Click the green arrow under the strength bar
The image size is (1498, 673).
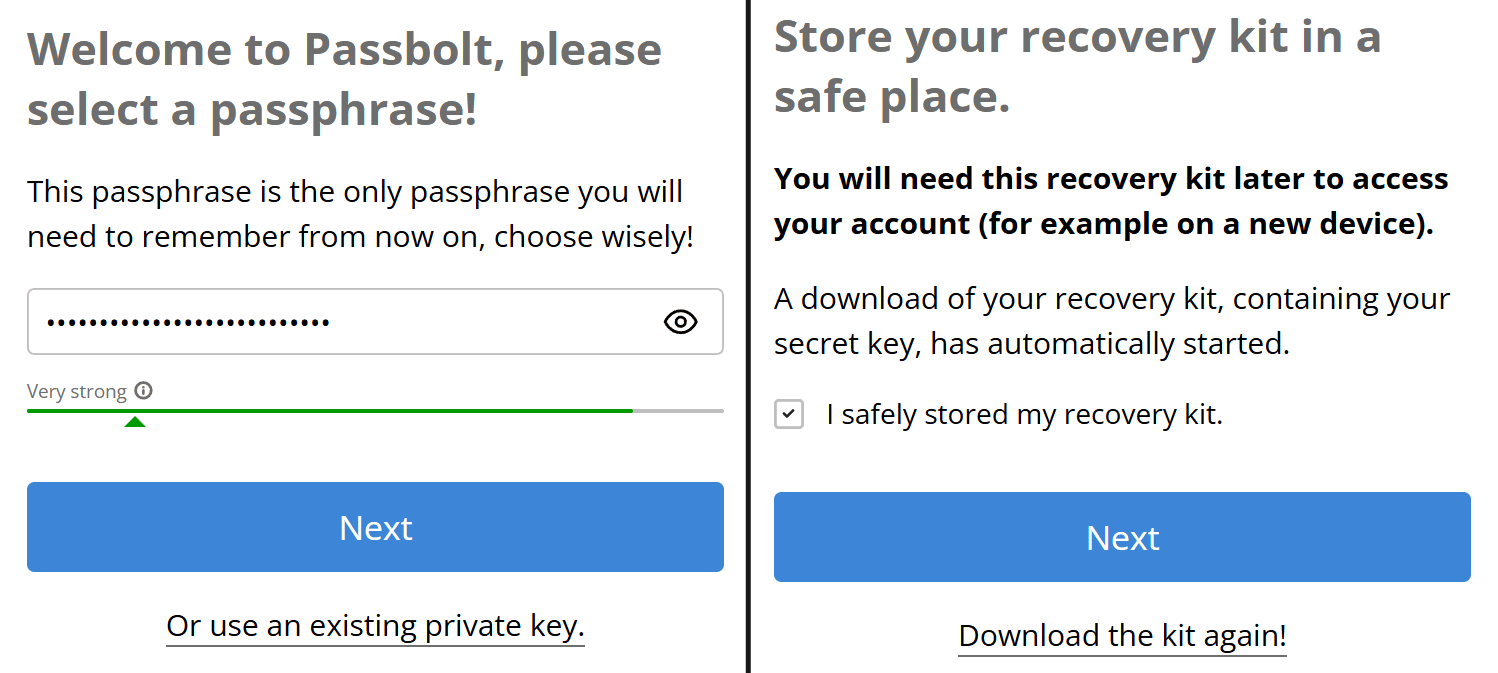coord(136,423)
